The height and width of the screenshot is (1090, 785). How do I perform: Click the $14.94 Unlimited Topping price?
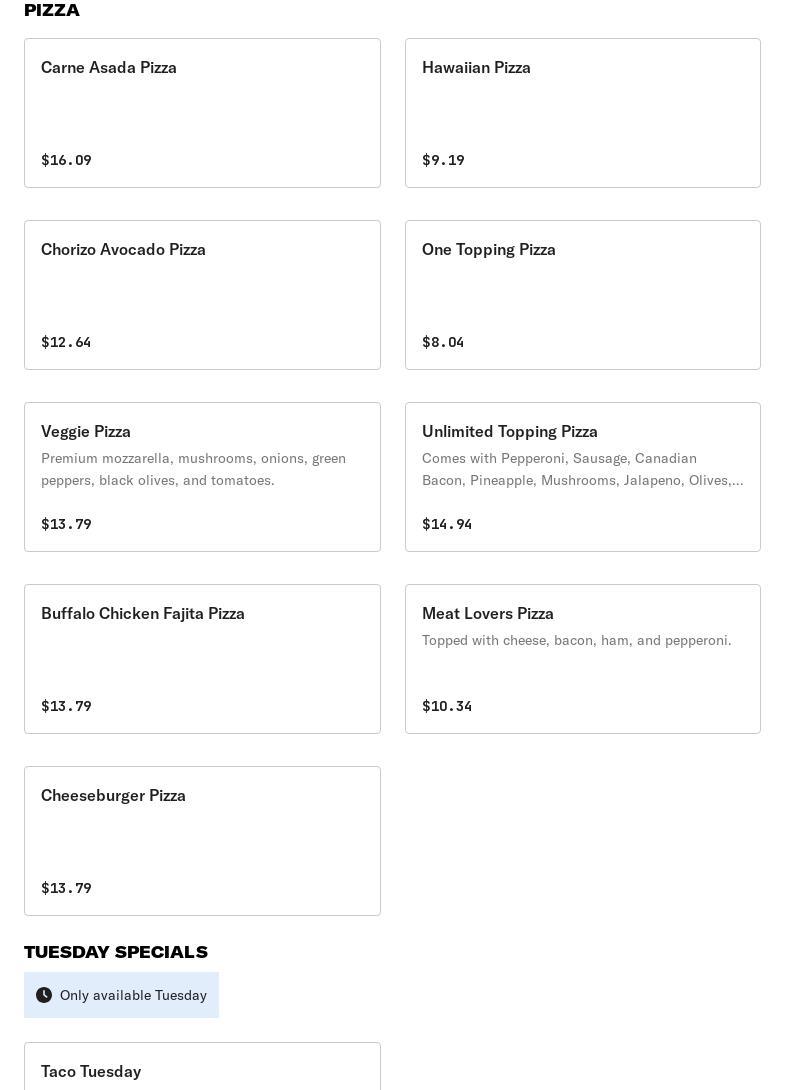446,524
